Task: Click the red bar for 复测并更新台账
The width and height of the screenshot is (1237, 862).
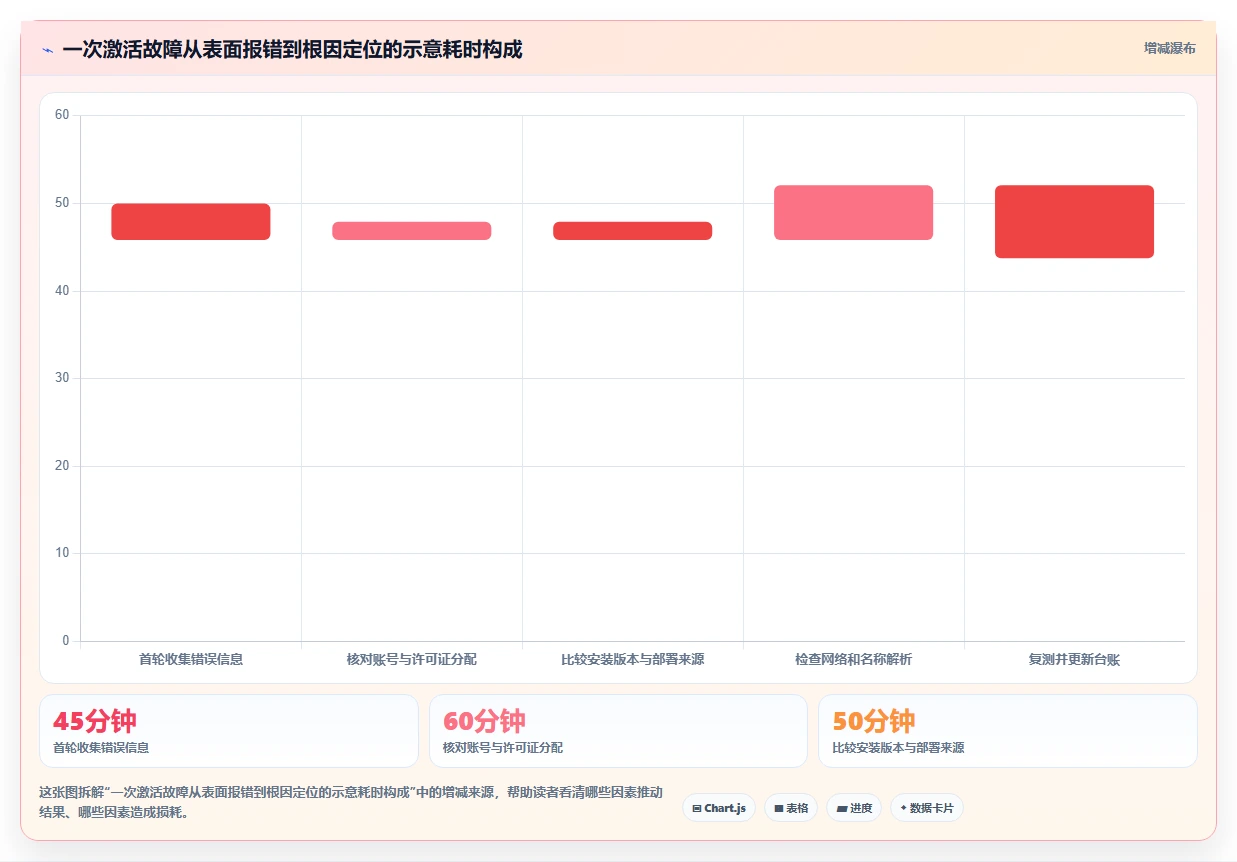Action: coord(1075,222)
